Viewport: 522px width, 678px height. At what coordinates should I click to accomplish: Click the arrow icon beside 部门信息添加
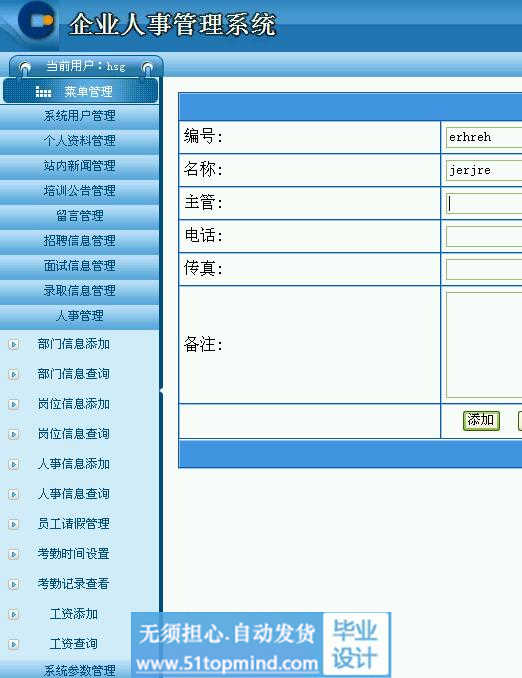click(14, 345)
